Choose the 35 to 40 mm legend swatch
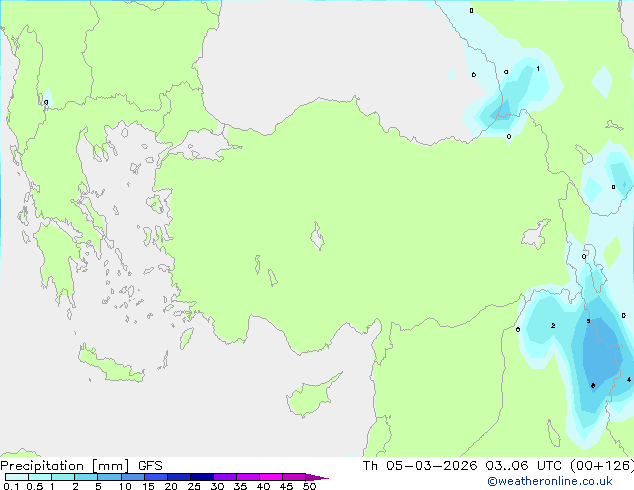Screen dimensions: 634x490 tap(247, 477)
